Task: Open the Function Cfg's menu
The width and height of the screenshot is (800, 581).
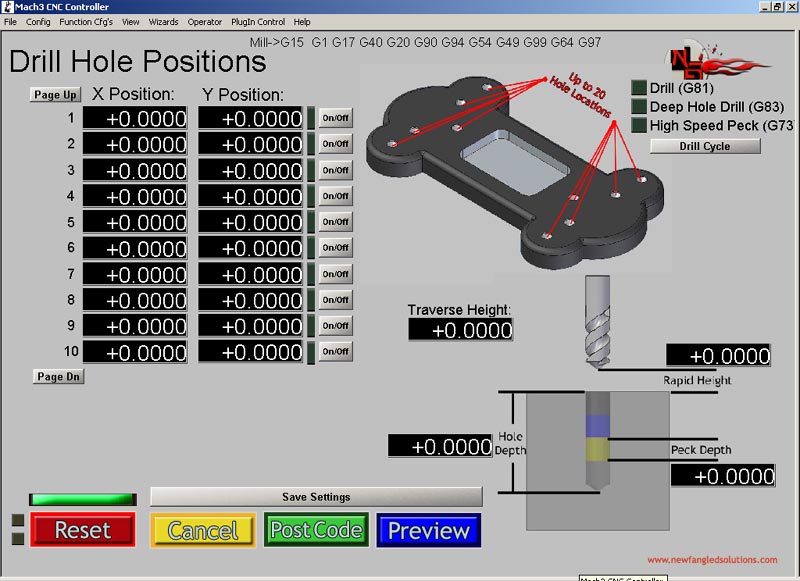Action: click(86, 22)
